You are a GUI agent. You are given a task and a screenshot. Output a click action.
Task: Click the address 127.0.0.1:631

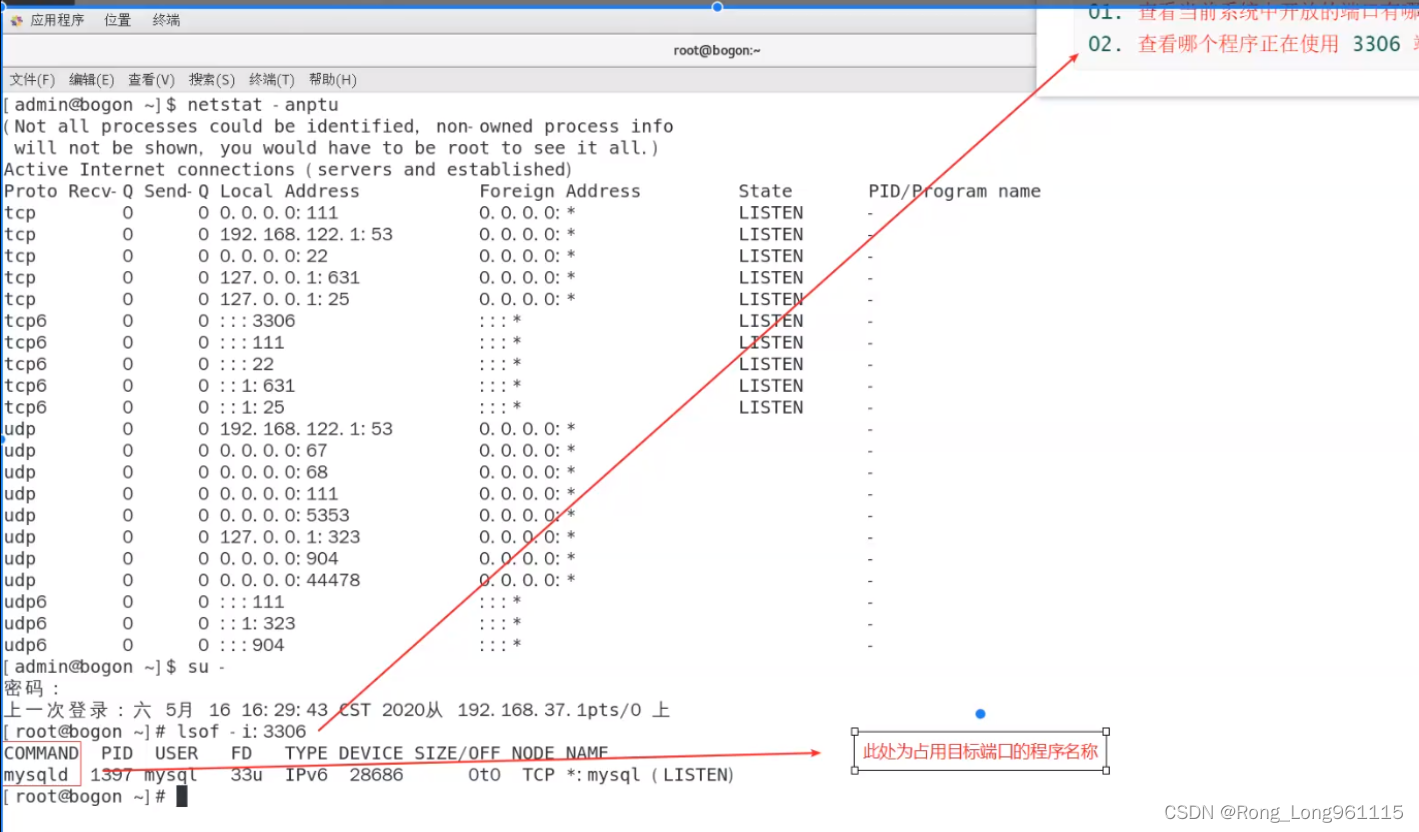(290, 278)
